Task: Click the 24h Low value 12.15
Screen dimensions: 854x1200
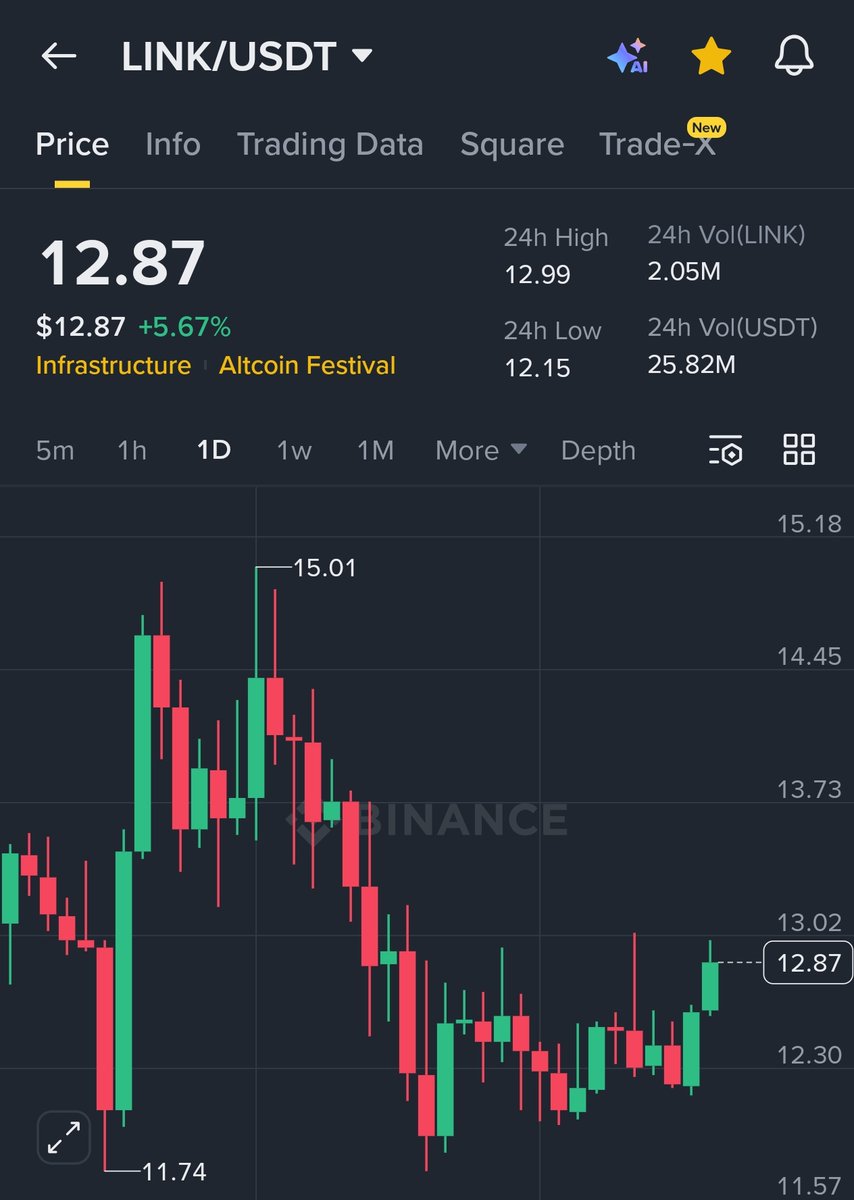Action: coord(537,367)
